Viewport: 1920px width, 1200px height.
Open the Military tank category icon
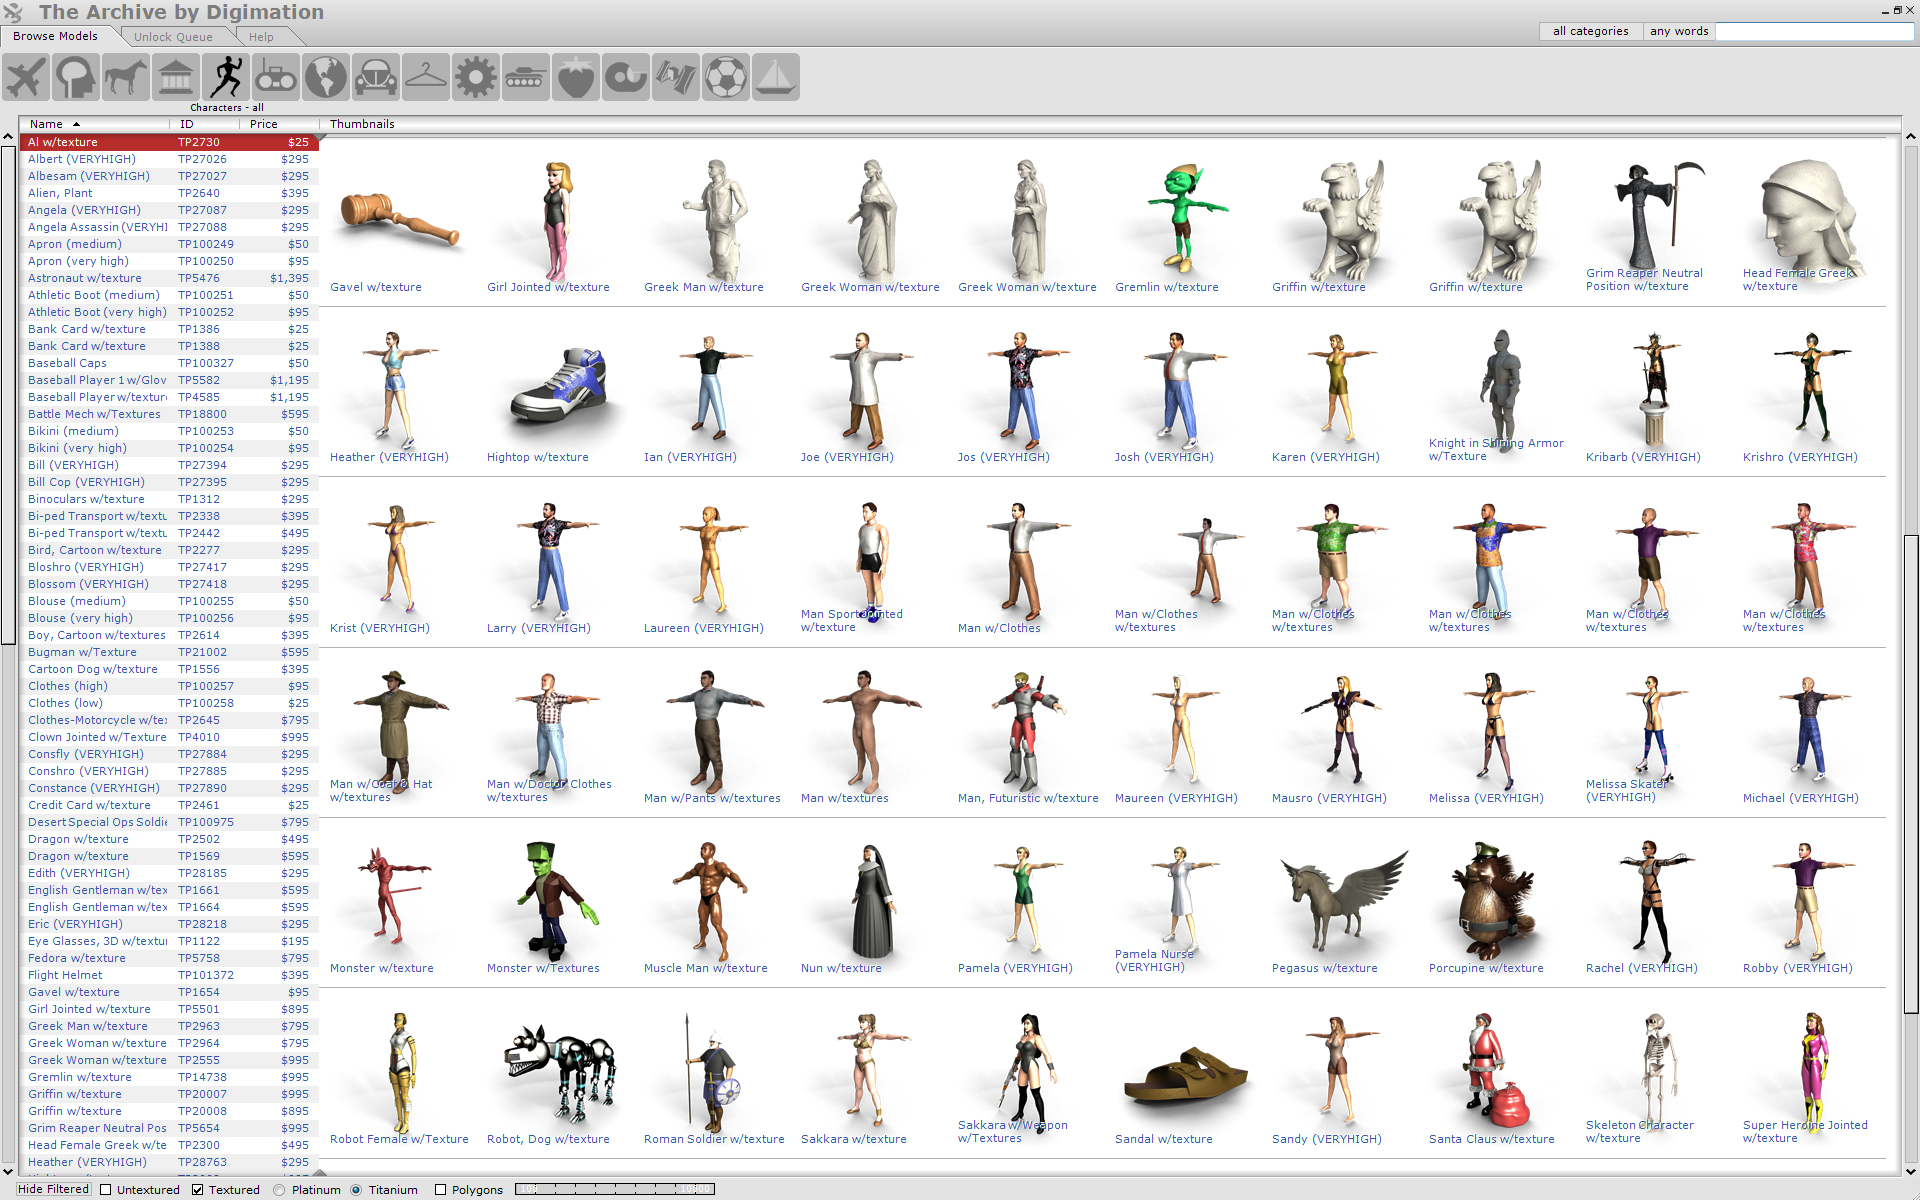pos(526,77)
